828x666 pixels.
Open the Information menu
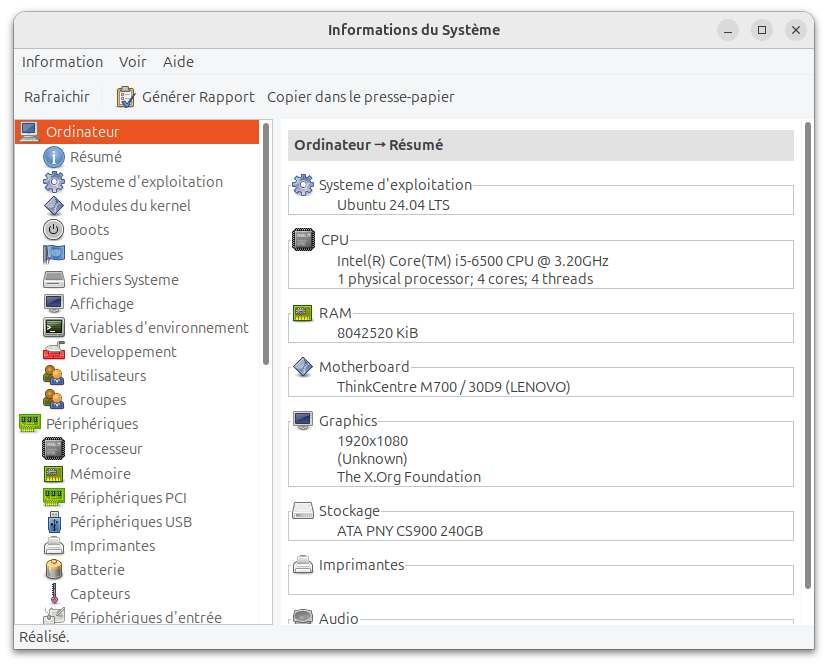62,62
